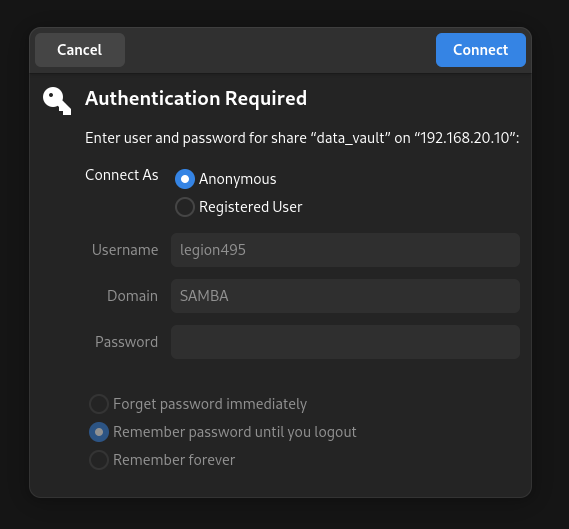Click the Cancel button
The height and width of the screenshot is (529, 569).
[x=80, y=50]
